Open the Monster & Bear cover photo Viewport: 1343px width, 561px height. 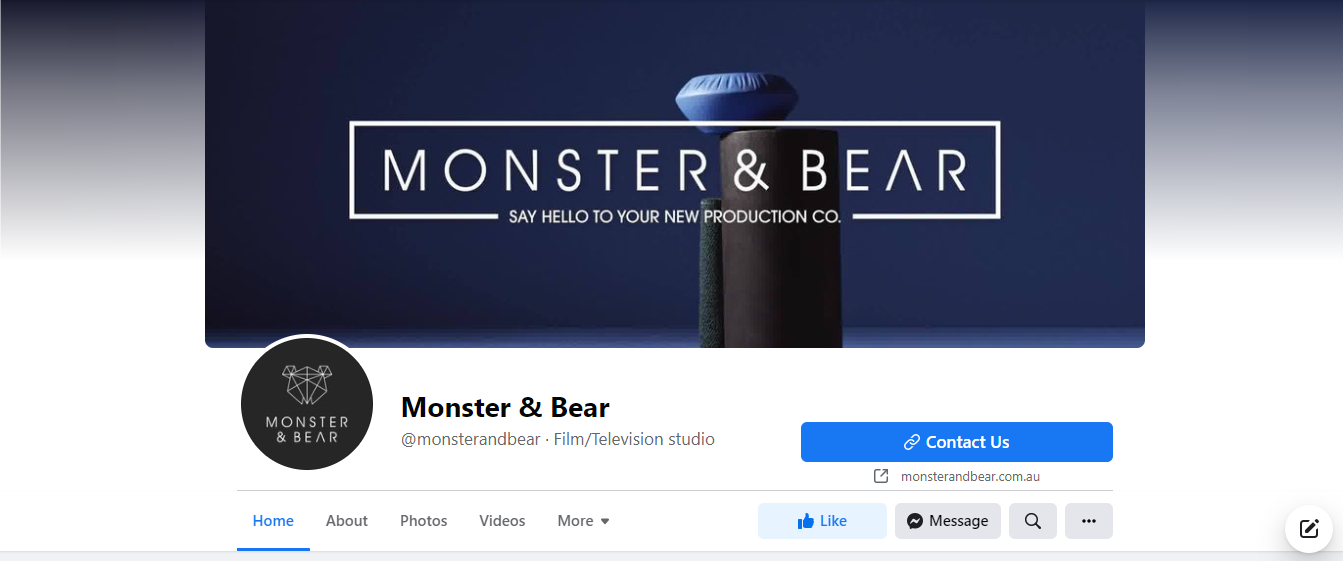point(675,174)
